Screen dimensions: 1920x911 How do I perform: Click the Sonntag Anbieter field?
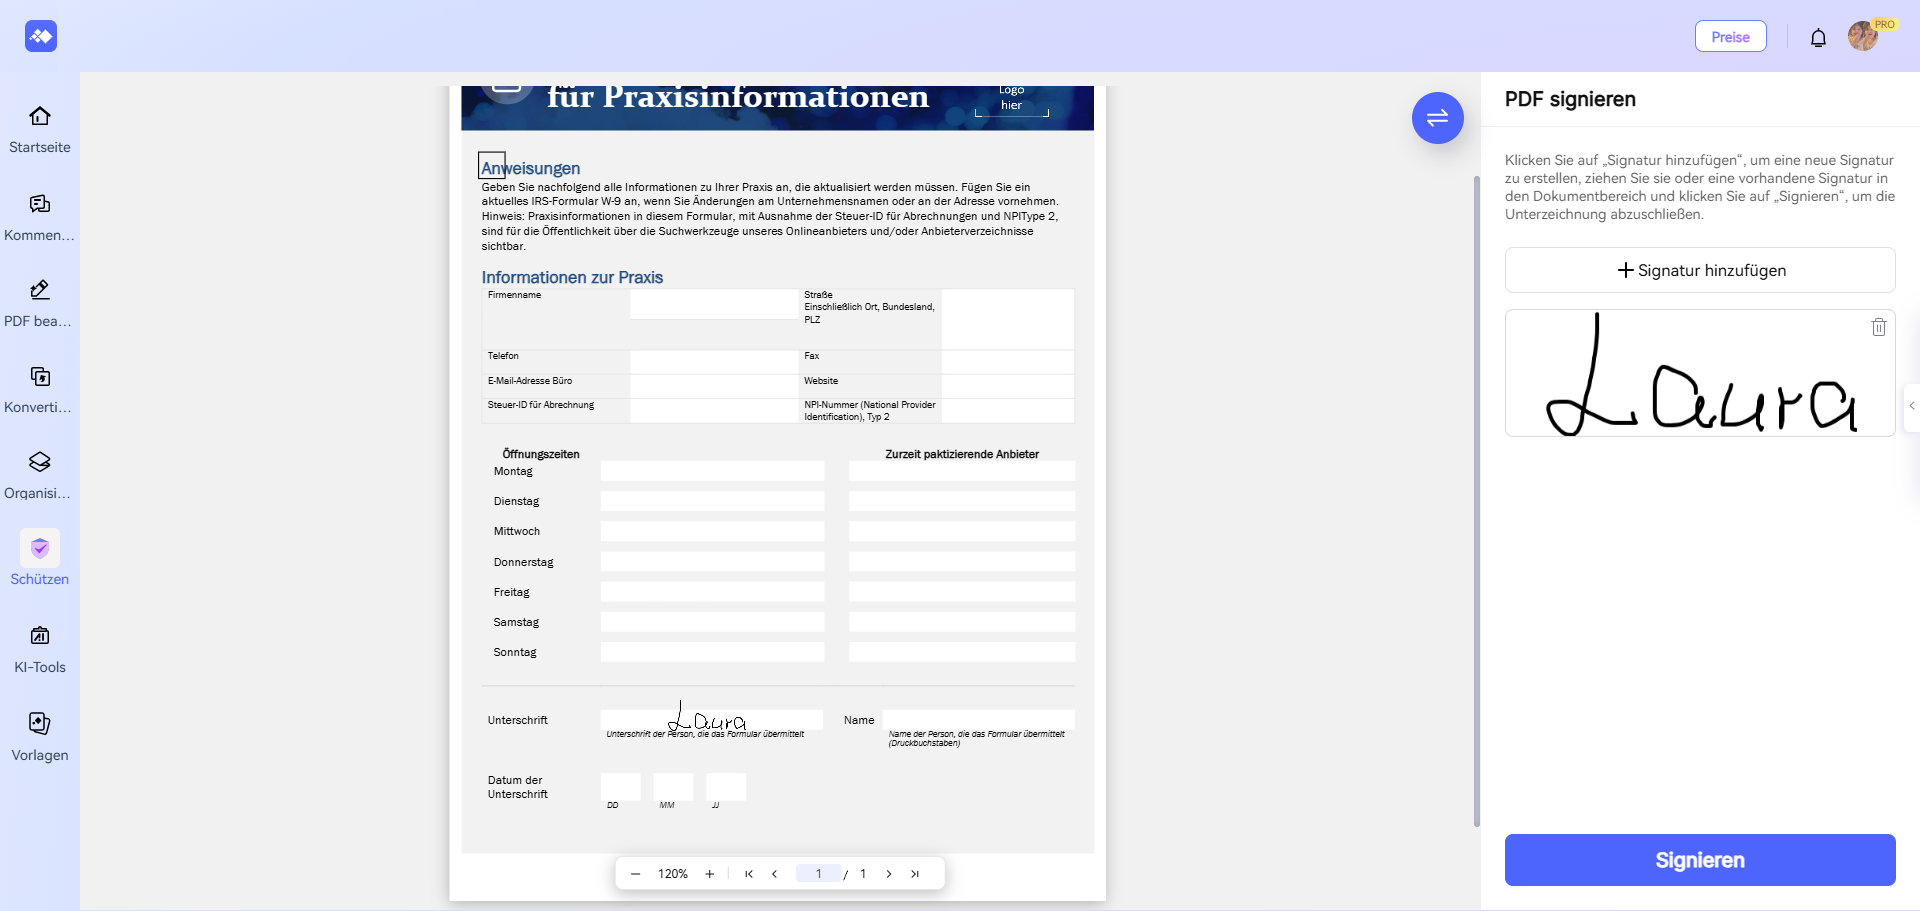[x=962, y=652]
